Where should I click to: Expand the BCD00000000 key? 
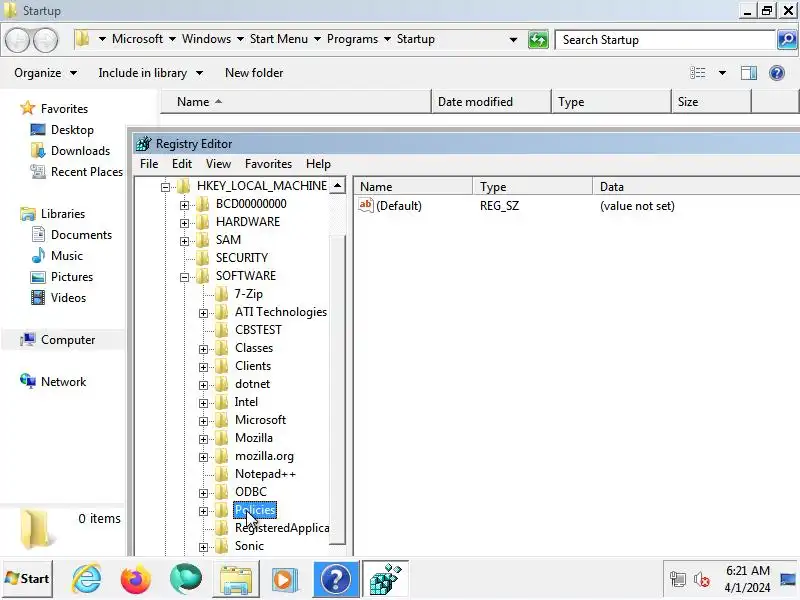[184, 205]
